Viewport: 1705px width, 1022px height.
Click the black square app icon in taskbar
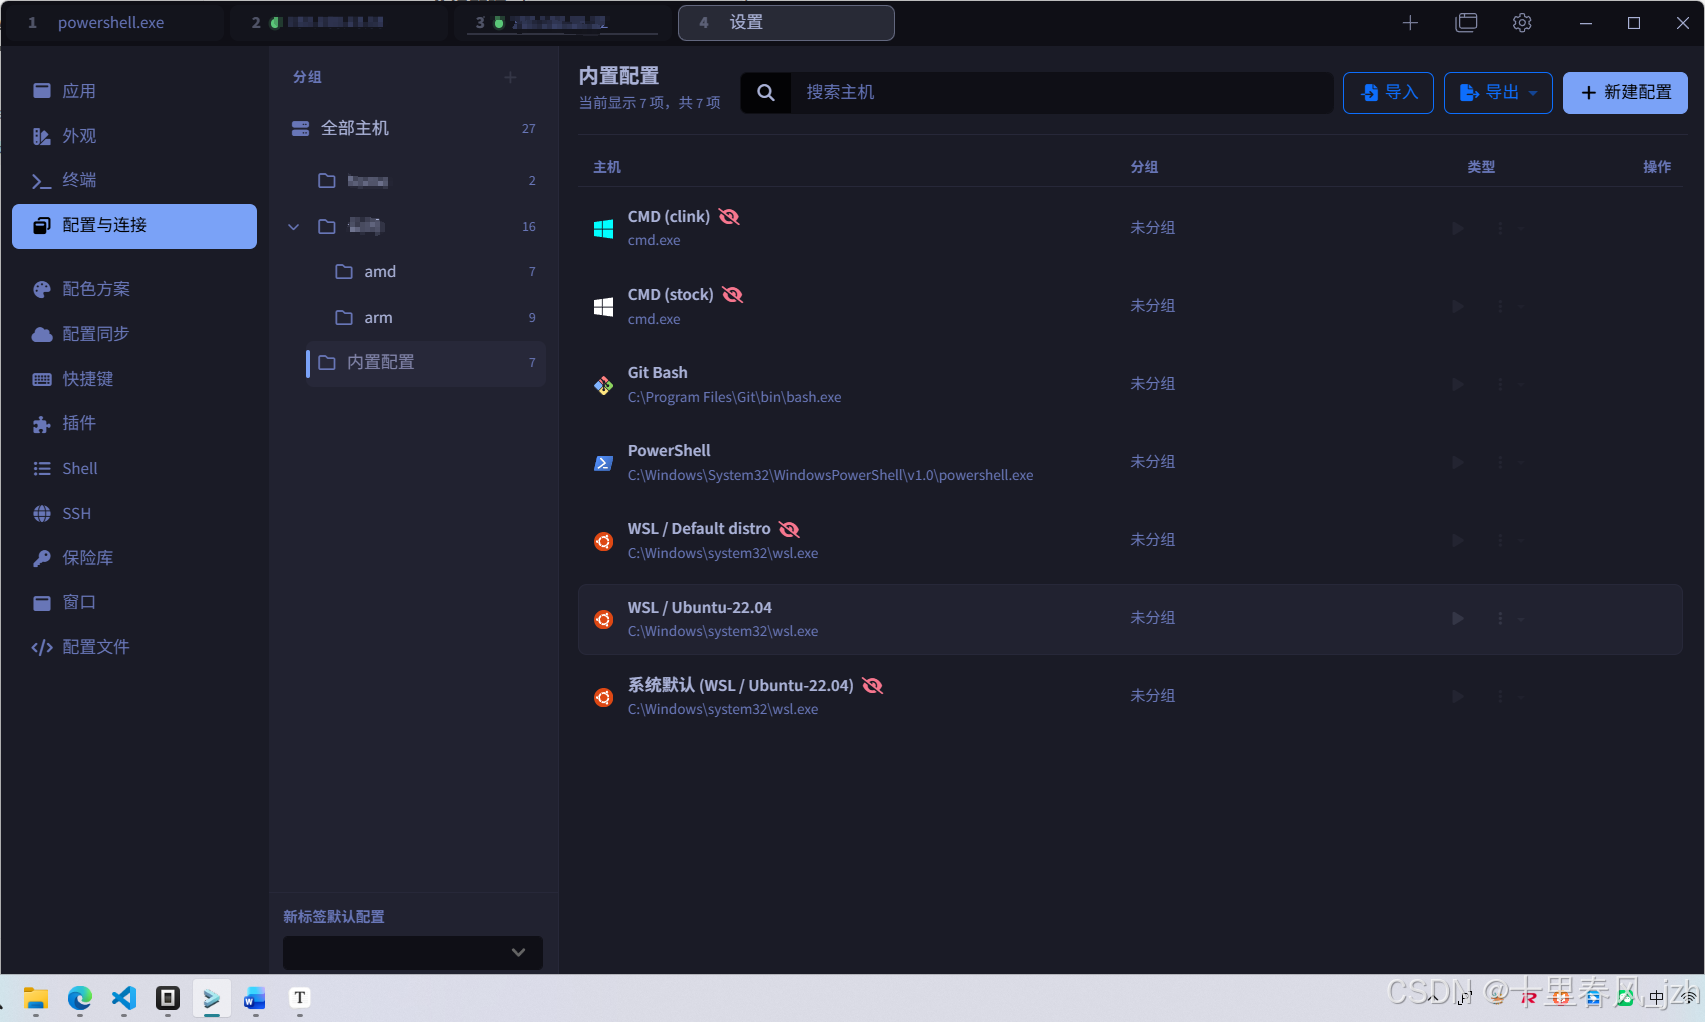pyautogui.click(x=168, y=998)
